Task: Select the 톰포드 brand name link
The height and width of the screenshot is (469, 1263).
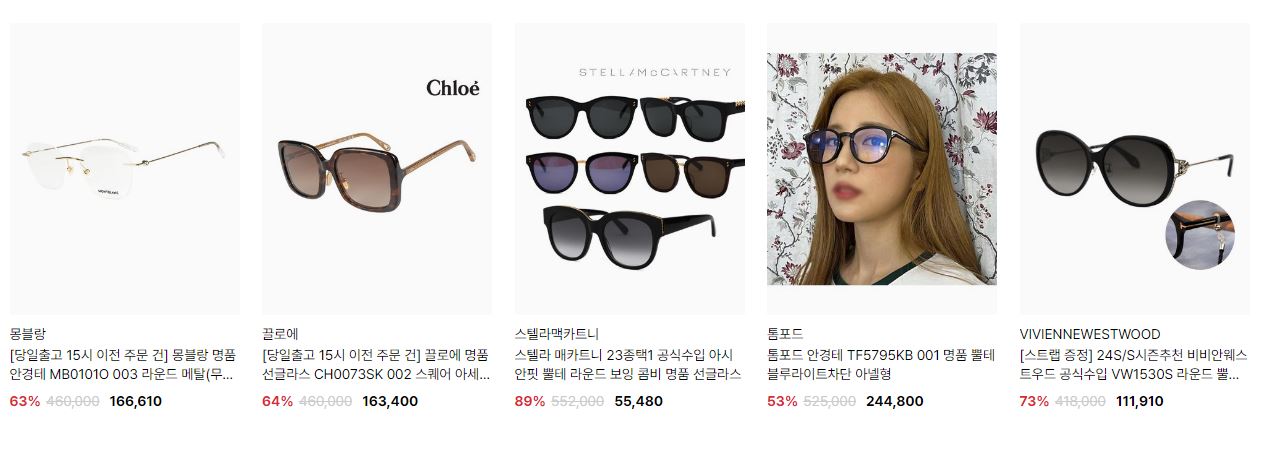Action: point(785,334)
